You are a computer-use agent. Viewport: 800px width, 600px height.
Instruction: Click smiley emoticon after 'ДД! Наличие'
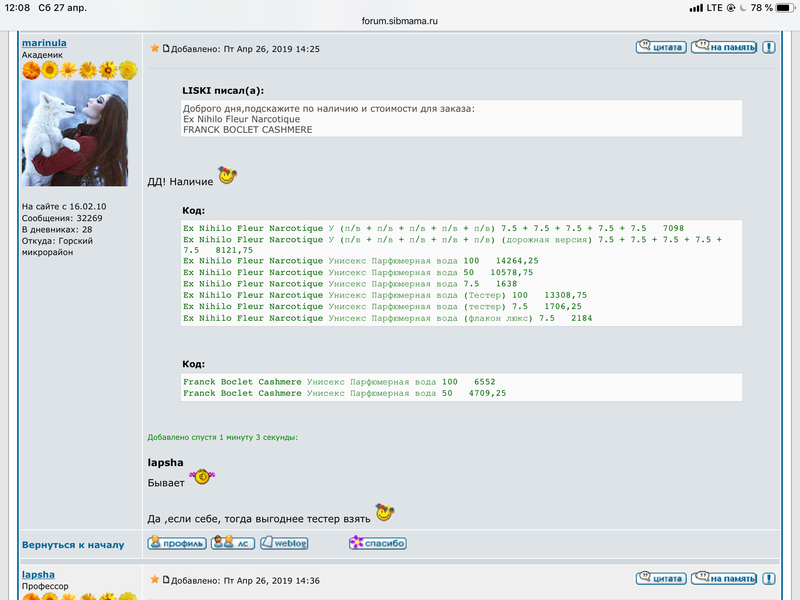[x=228, y=176]
